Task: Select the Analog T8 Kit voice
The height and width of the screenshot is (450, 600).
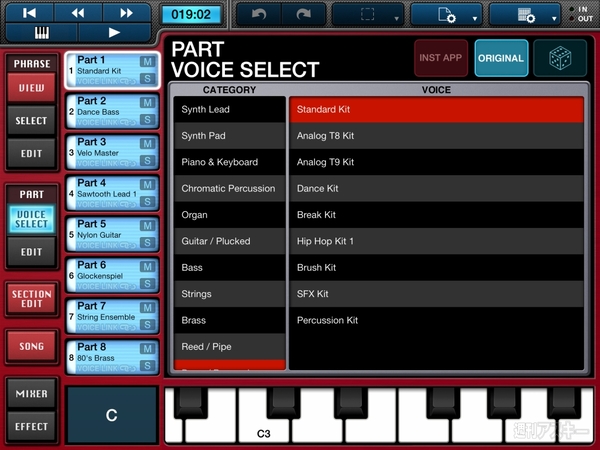Action: coord(437,136)
